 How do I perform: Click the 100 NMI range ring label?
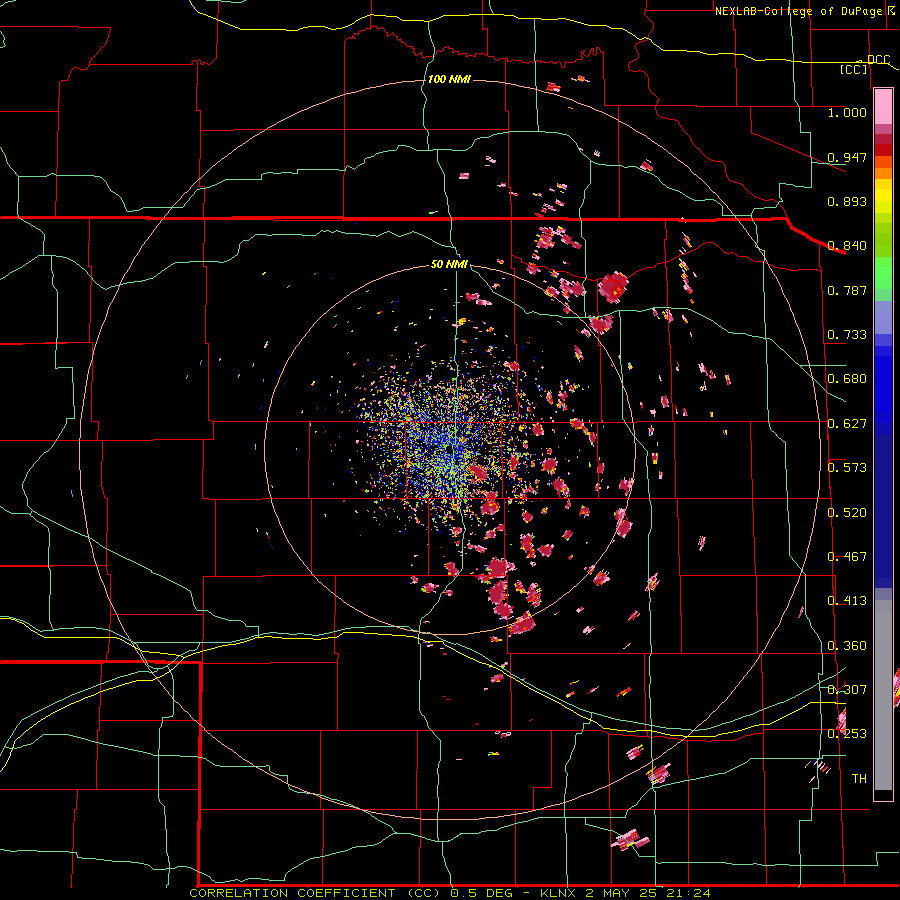pyautogui.click(x=449, y=79)
